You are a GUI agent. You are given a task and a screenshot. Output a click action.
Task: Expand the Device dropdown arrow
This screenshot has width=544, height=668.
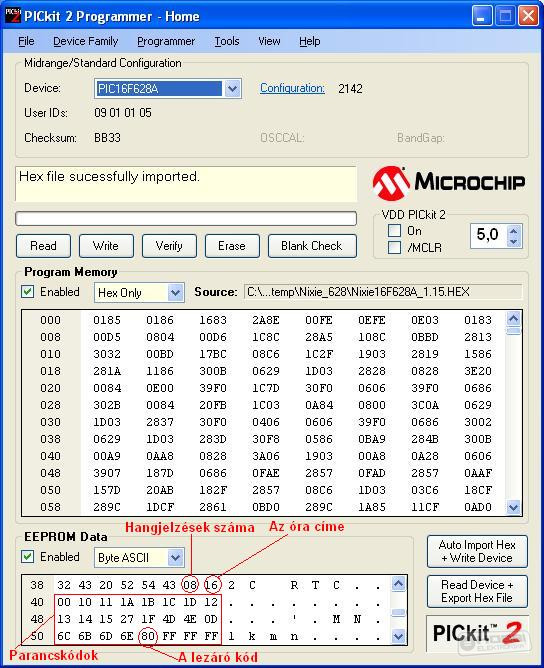coord(232,89)
